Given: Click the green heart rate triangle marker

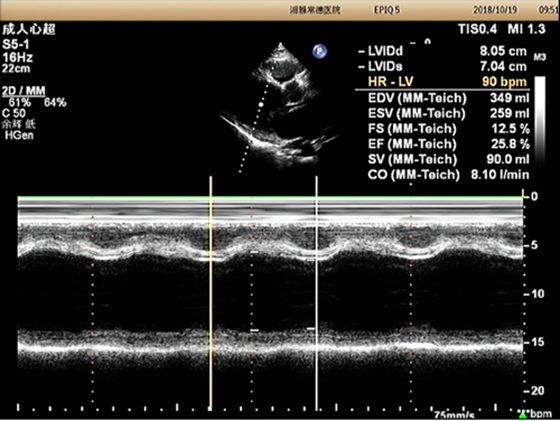Looking at the screenshot, I should pyautogui.click(x=523, y=415).
